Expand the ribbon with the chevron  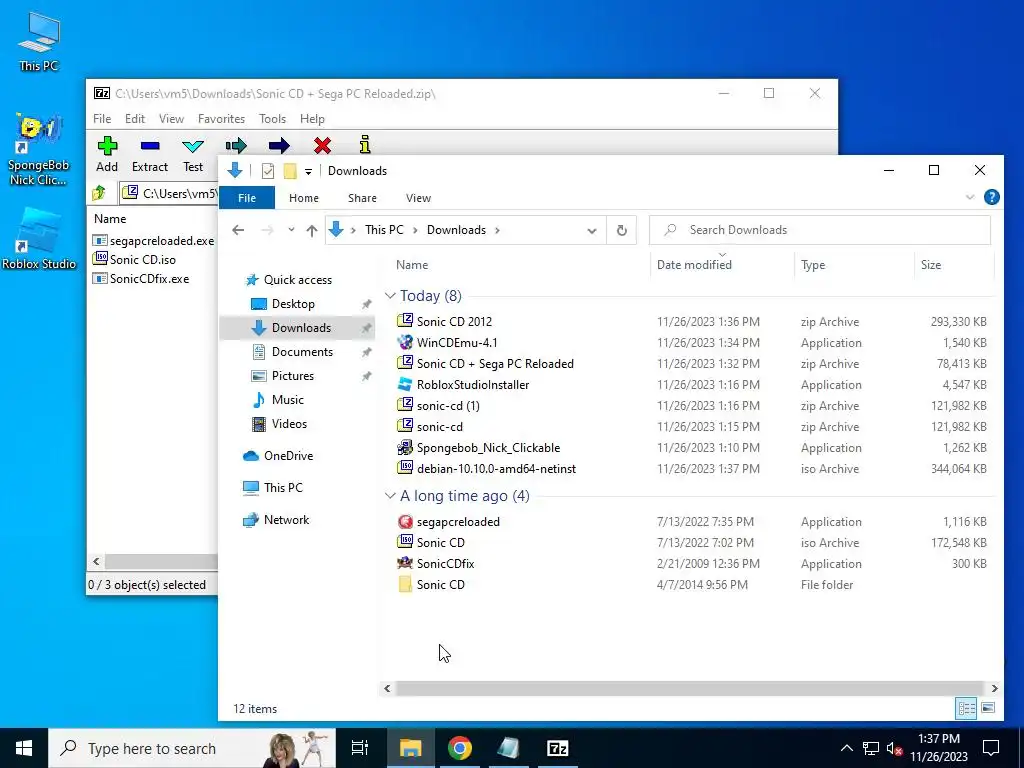(x=970, y=197)
